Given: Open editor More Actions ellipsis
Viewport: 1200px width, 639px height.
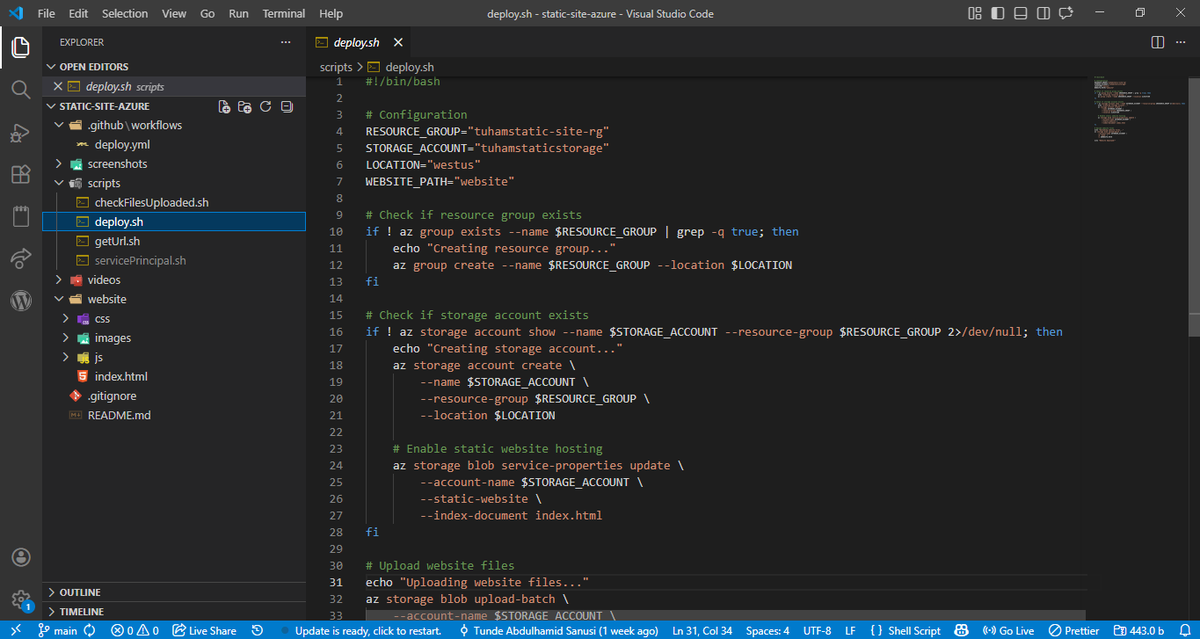Looking at the screenshot, I should pos(1183,42).
